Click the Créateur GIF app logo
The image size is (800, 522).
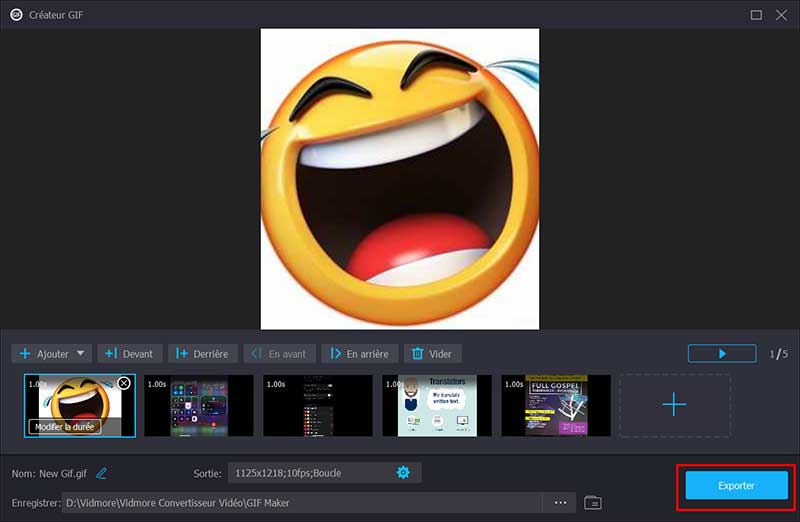(x=16, y=15)
